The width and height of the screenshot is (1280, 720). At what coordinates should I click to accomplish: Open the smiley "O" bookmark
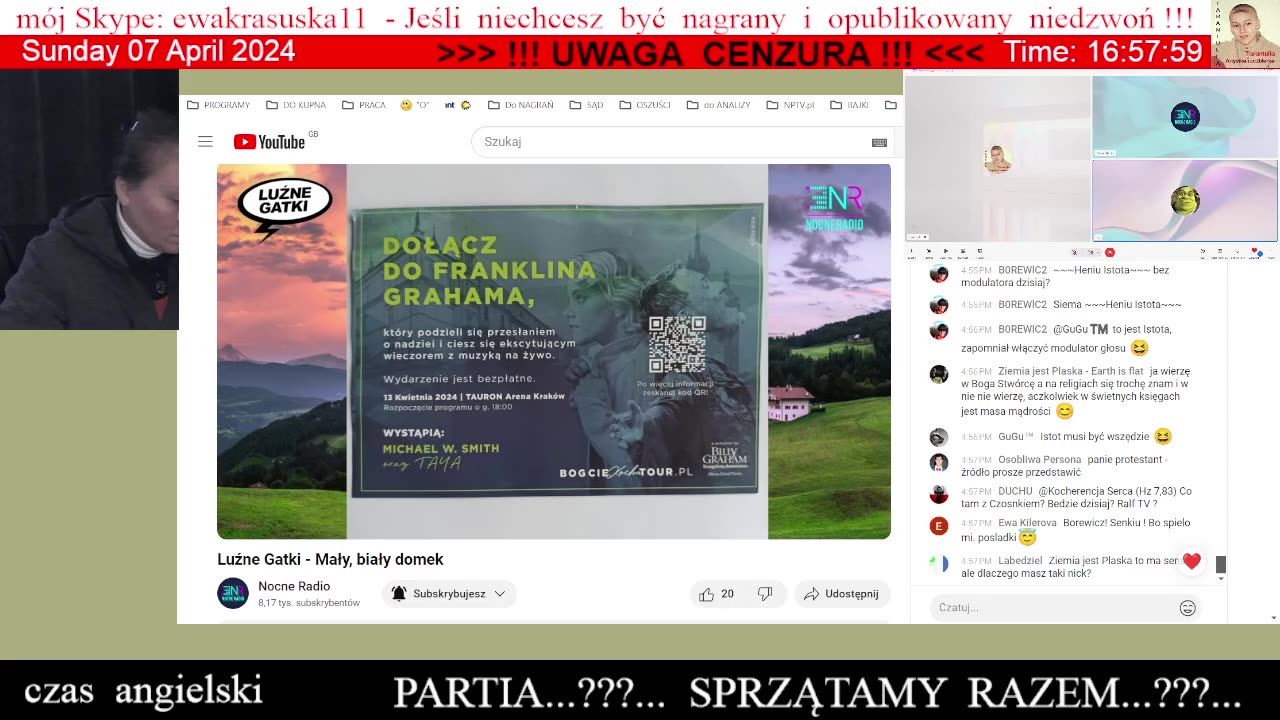click(x=414, y=105)
